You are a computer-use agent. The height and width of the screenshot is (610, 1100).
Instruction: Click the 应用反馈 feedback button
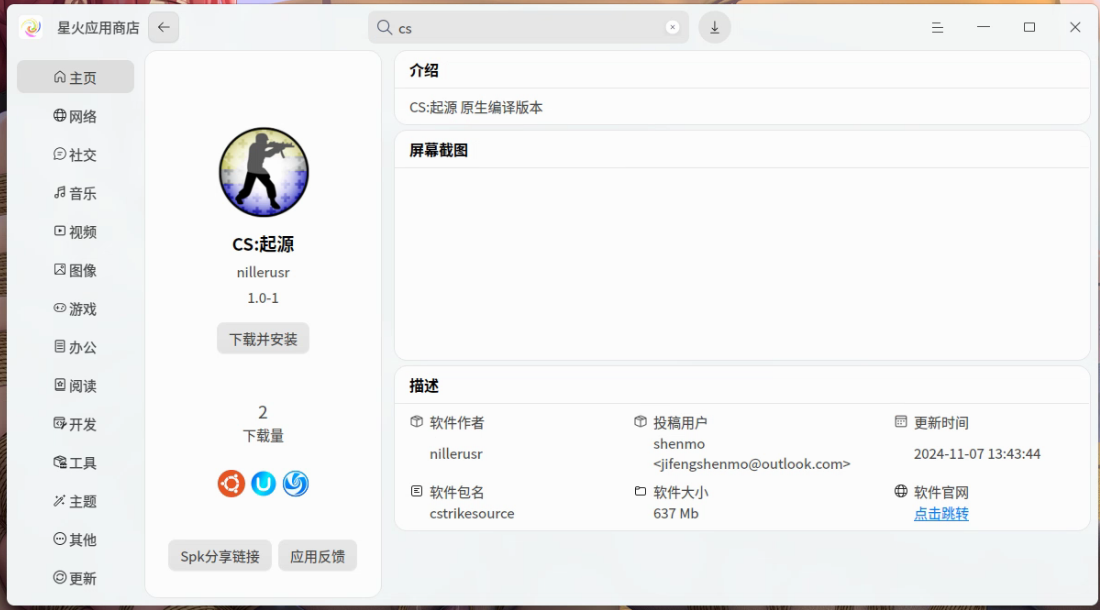318,556
